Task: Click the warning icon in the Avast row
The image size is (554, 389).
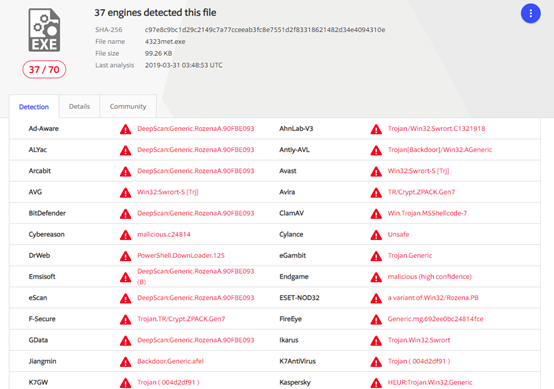Action: coord(376,172)
